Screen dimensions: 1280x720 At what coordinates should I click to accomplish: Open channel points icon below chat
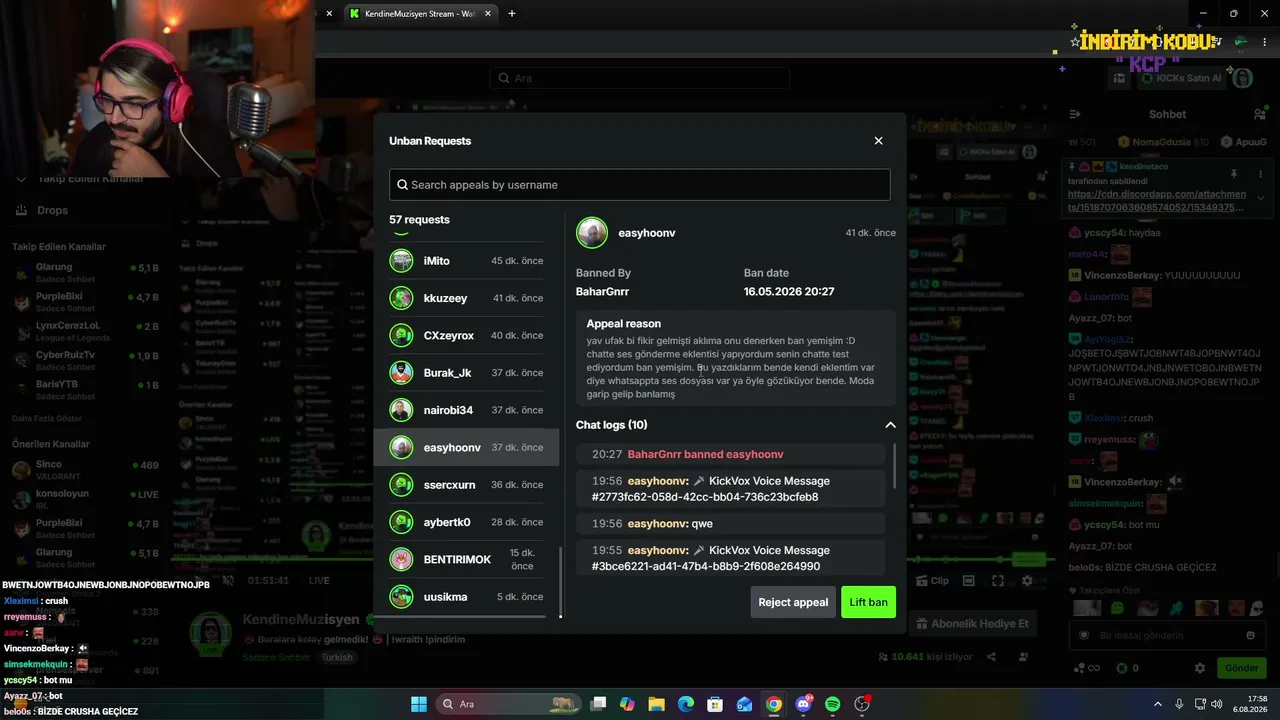[x=1085, y=668]
